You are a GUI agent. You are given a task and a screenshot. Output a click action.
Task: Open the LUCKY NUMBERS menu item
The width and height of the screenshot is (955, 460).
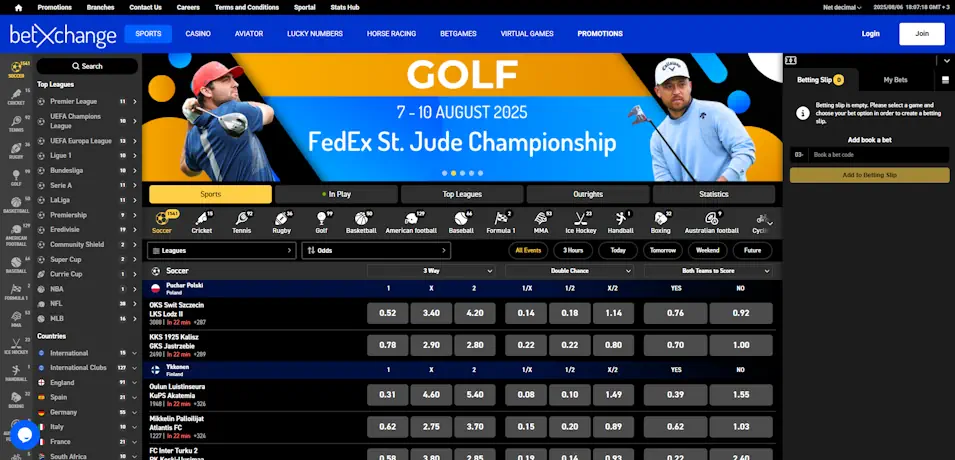click(315, 34)
